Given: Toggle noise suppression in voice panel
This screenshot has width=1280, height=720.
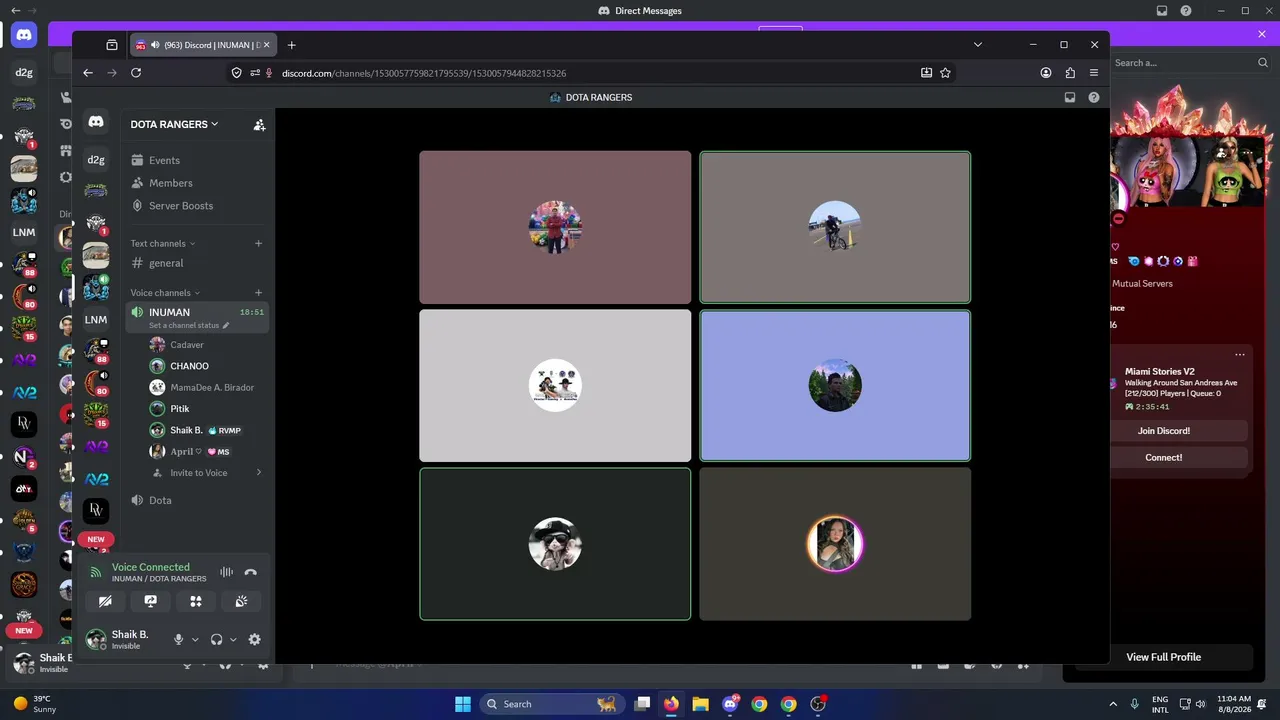Looking at the screenshot, I should coord(227,572).
